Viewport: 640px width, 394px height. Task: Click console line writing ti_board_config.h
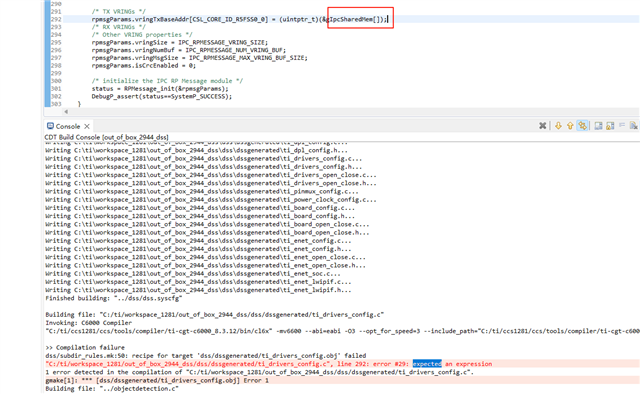tap(200, 216)
